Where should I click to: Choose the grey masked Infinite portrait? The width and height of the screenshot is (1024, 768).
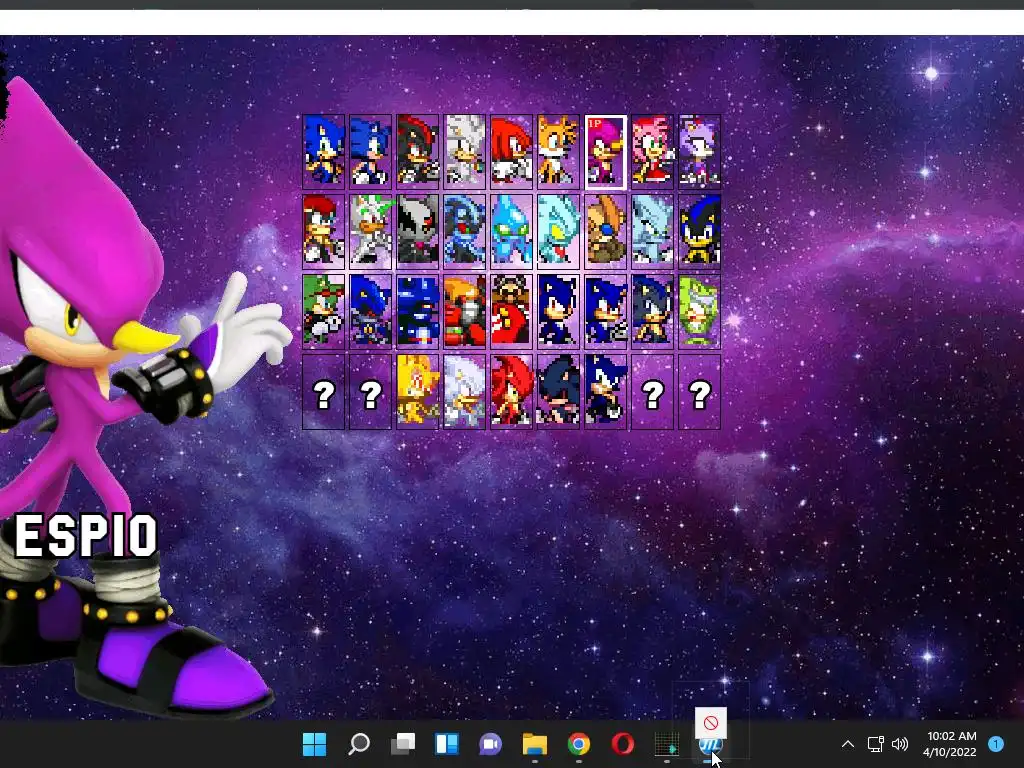[x=417, y=231]
